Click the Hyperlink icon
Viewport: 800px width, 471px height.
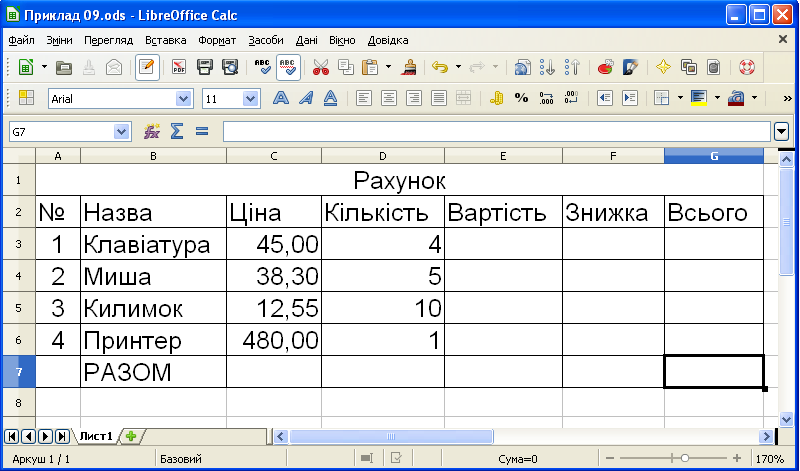point(522,67)
